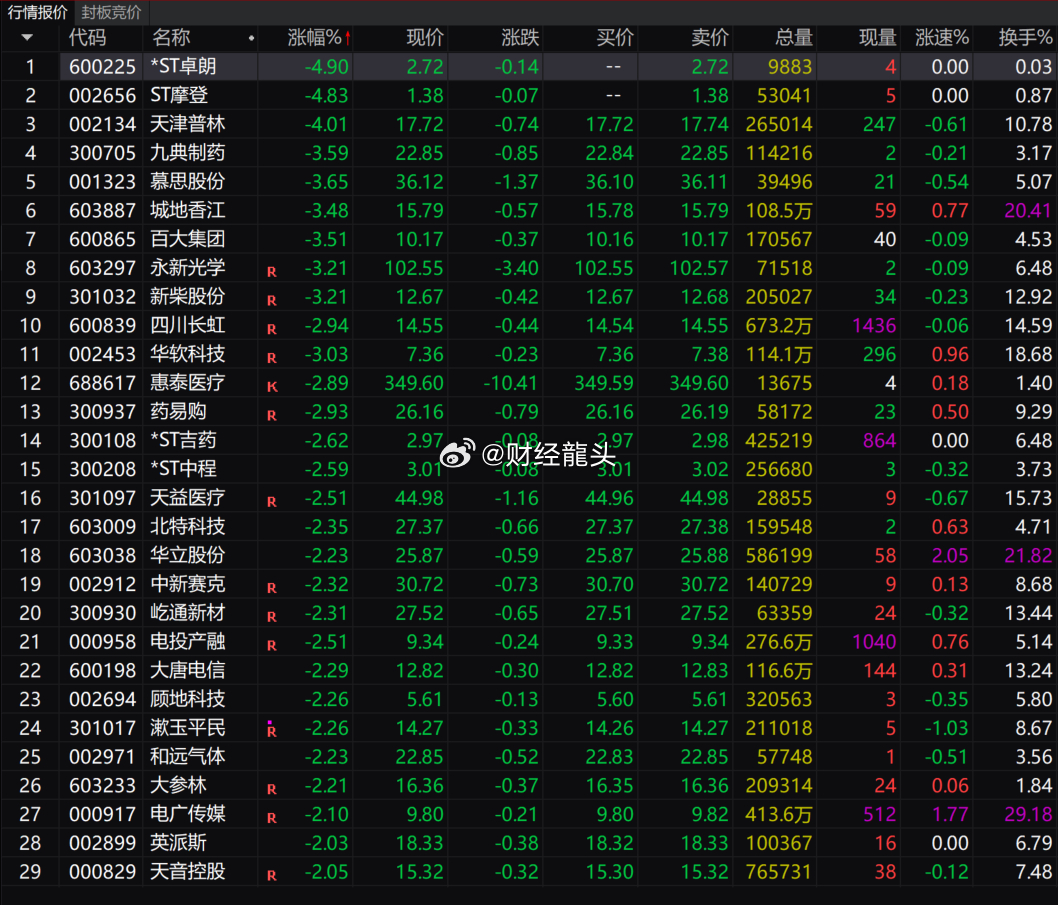This screenshot has height=905, width=1058.
Task: Click the K board icon next to 惠泰医疗
Action: pos(271,384)
